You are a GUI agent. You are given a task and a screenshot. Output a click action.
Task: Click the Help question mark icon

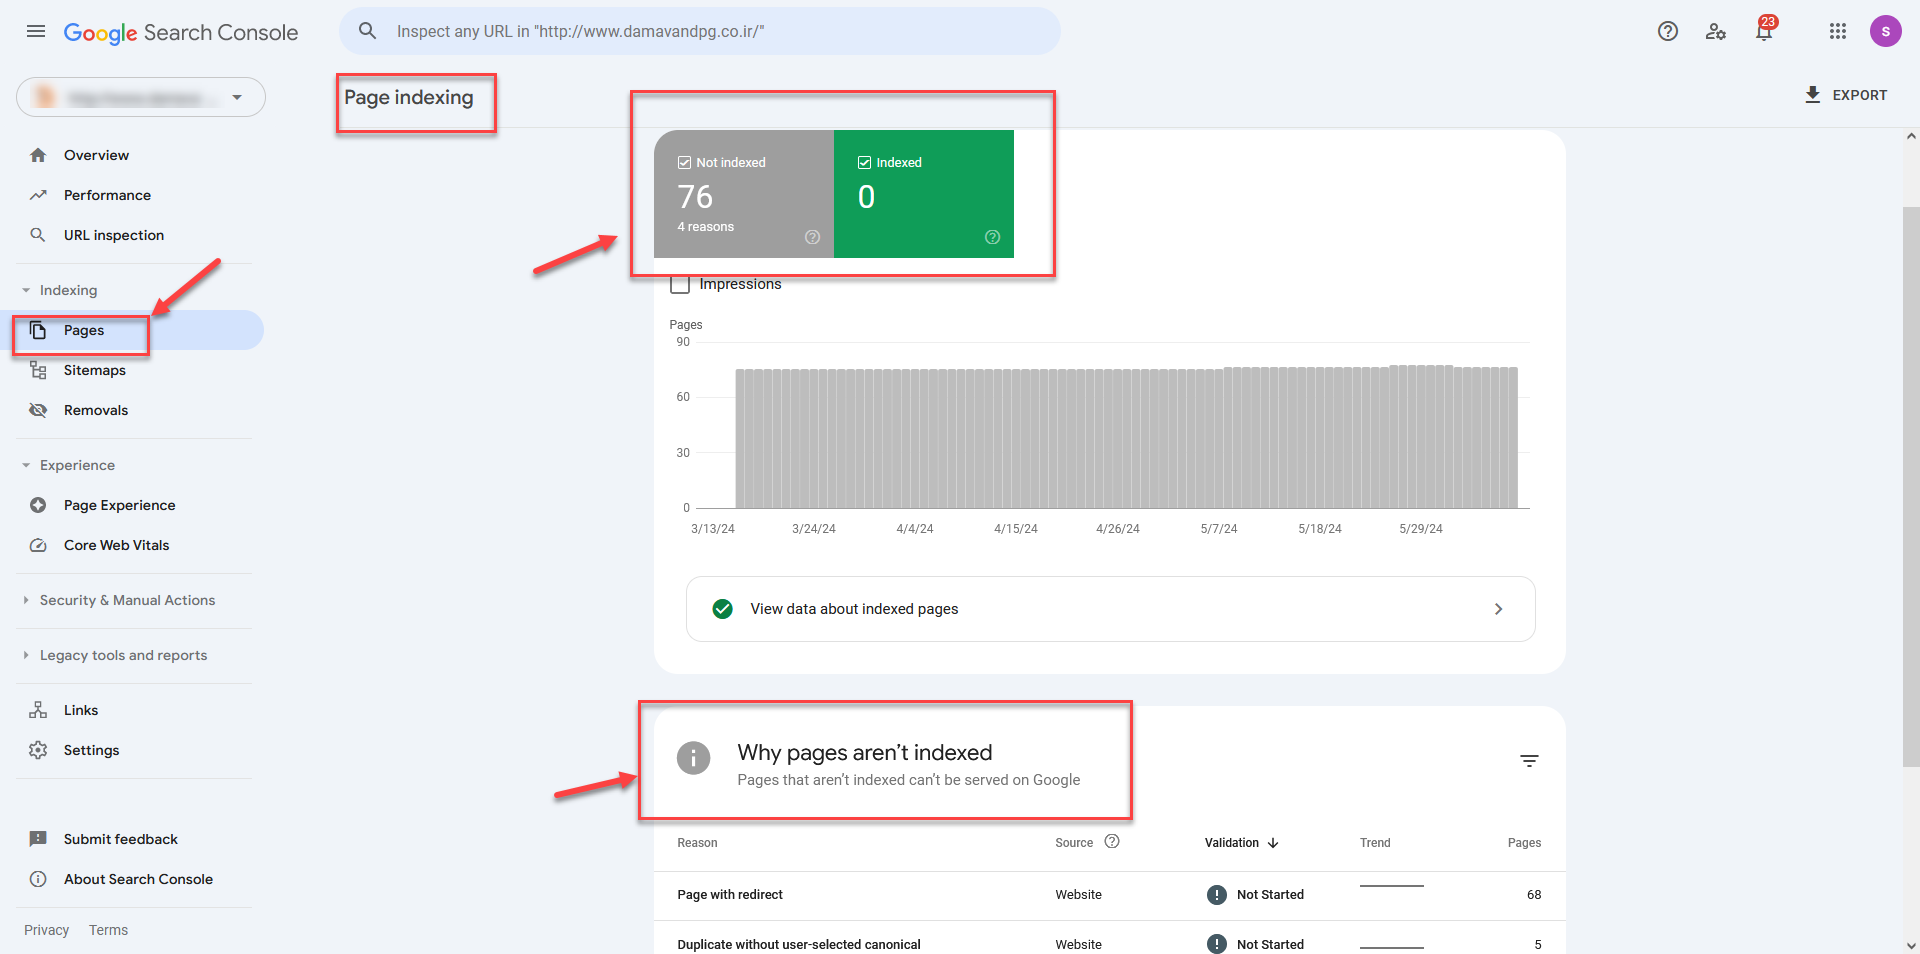[x=1667, y=31]
